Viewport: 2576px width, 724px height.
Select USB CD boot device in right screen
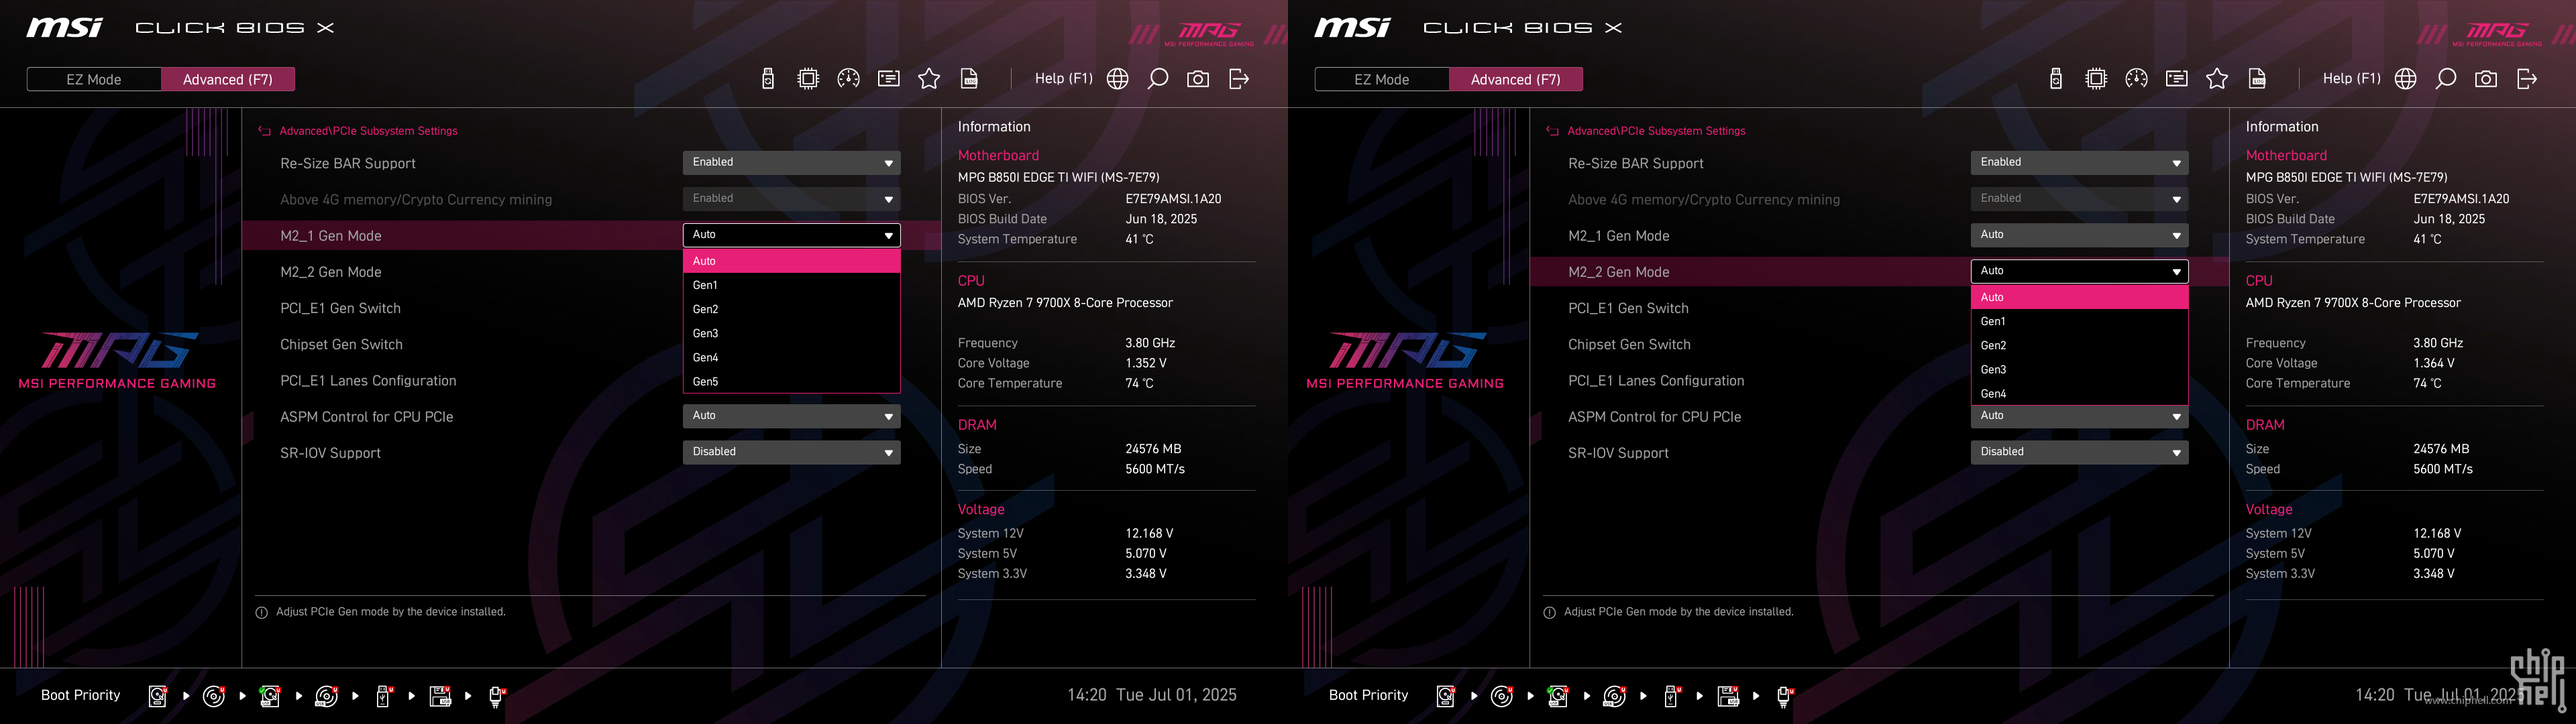[x=1614, y=696]
